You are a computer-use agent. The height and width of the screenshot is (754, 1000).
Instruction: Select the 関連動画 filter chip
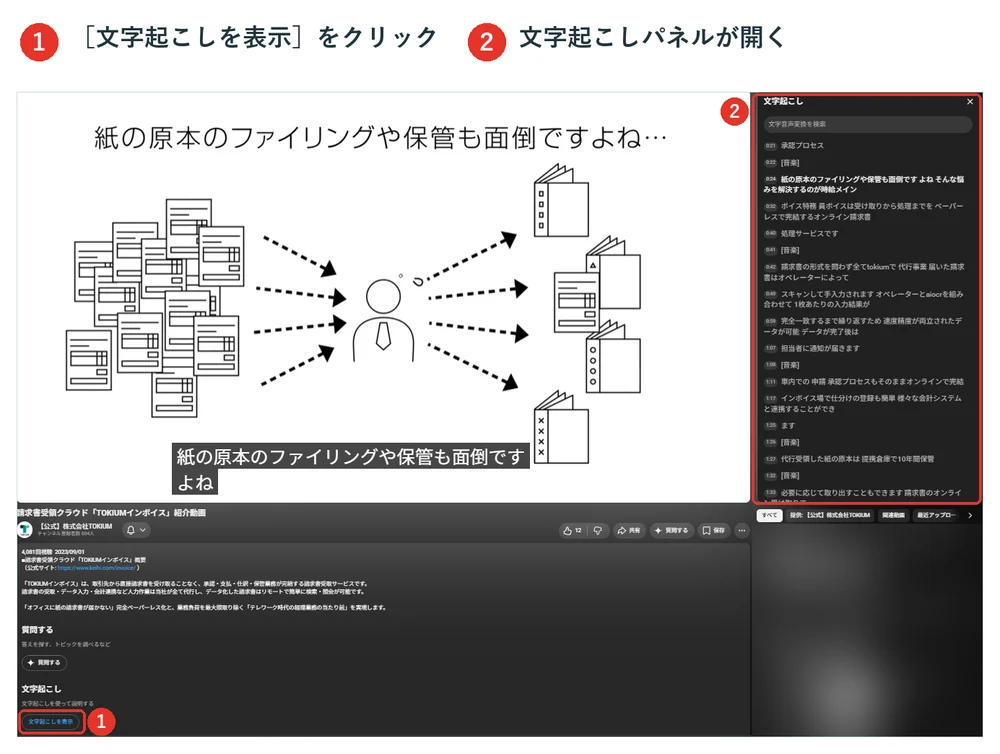pos(893,515)
